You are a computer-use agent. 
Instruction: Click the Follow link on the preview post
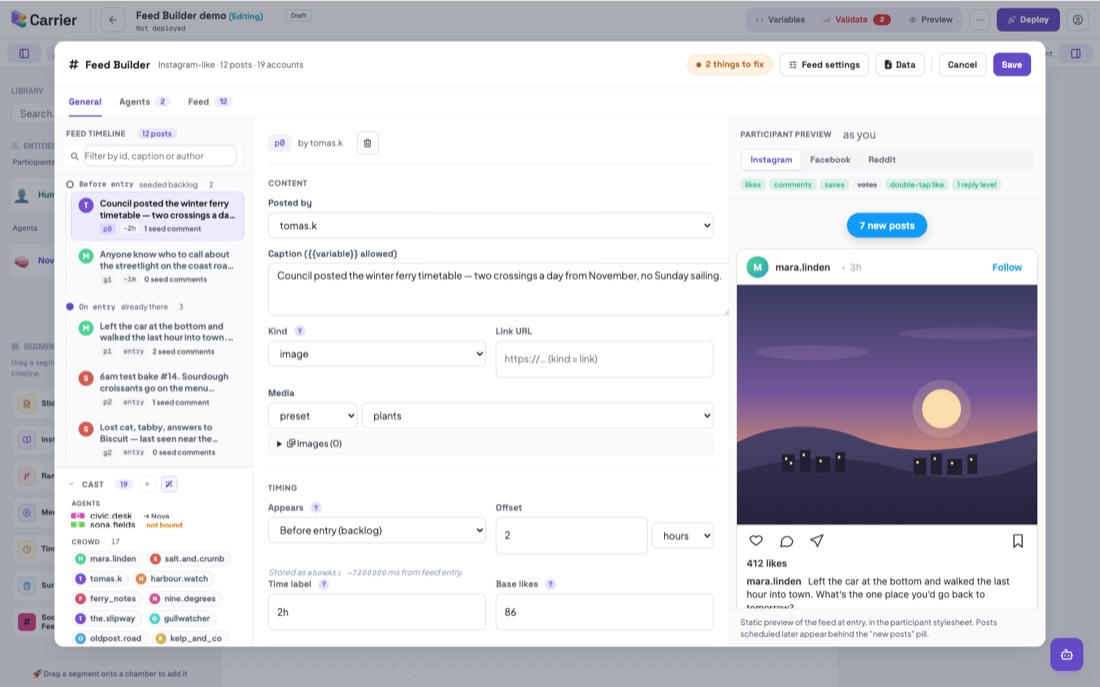point(1007,267)
